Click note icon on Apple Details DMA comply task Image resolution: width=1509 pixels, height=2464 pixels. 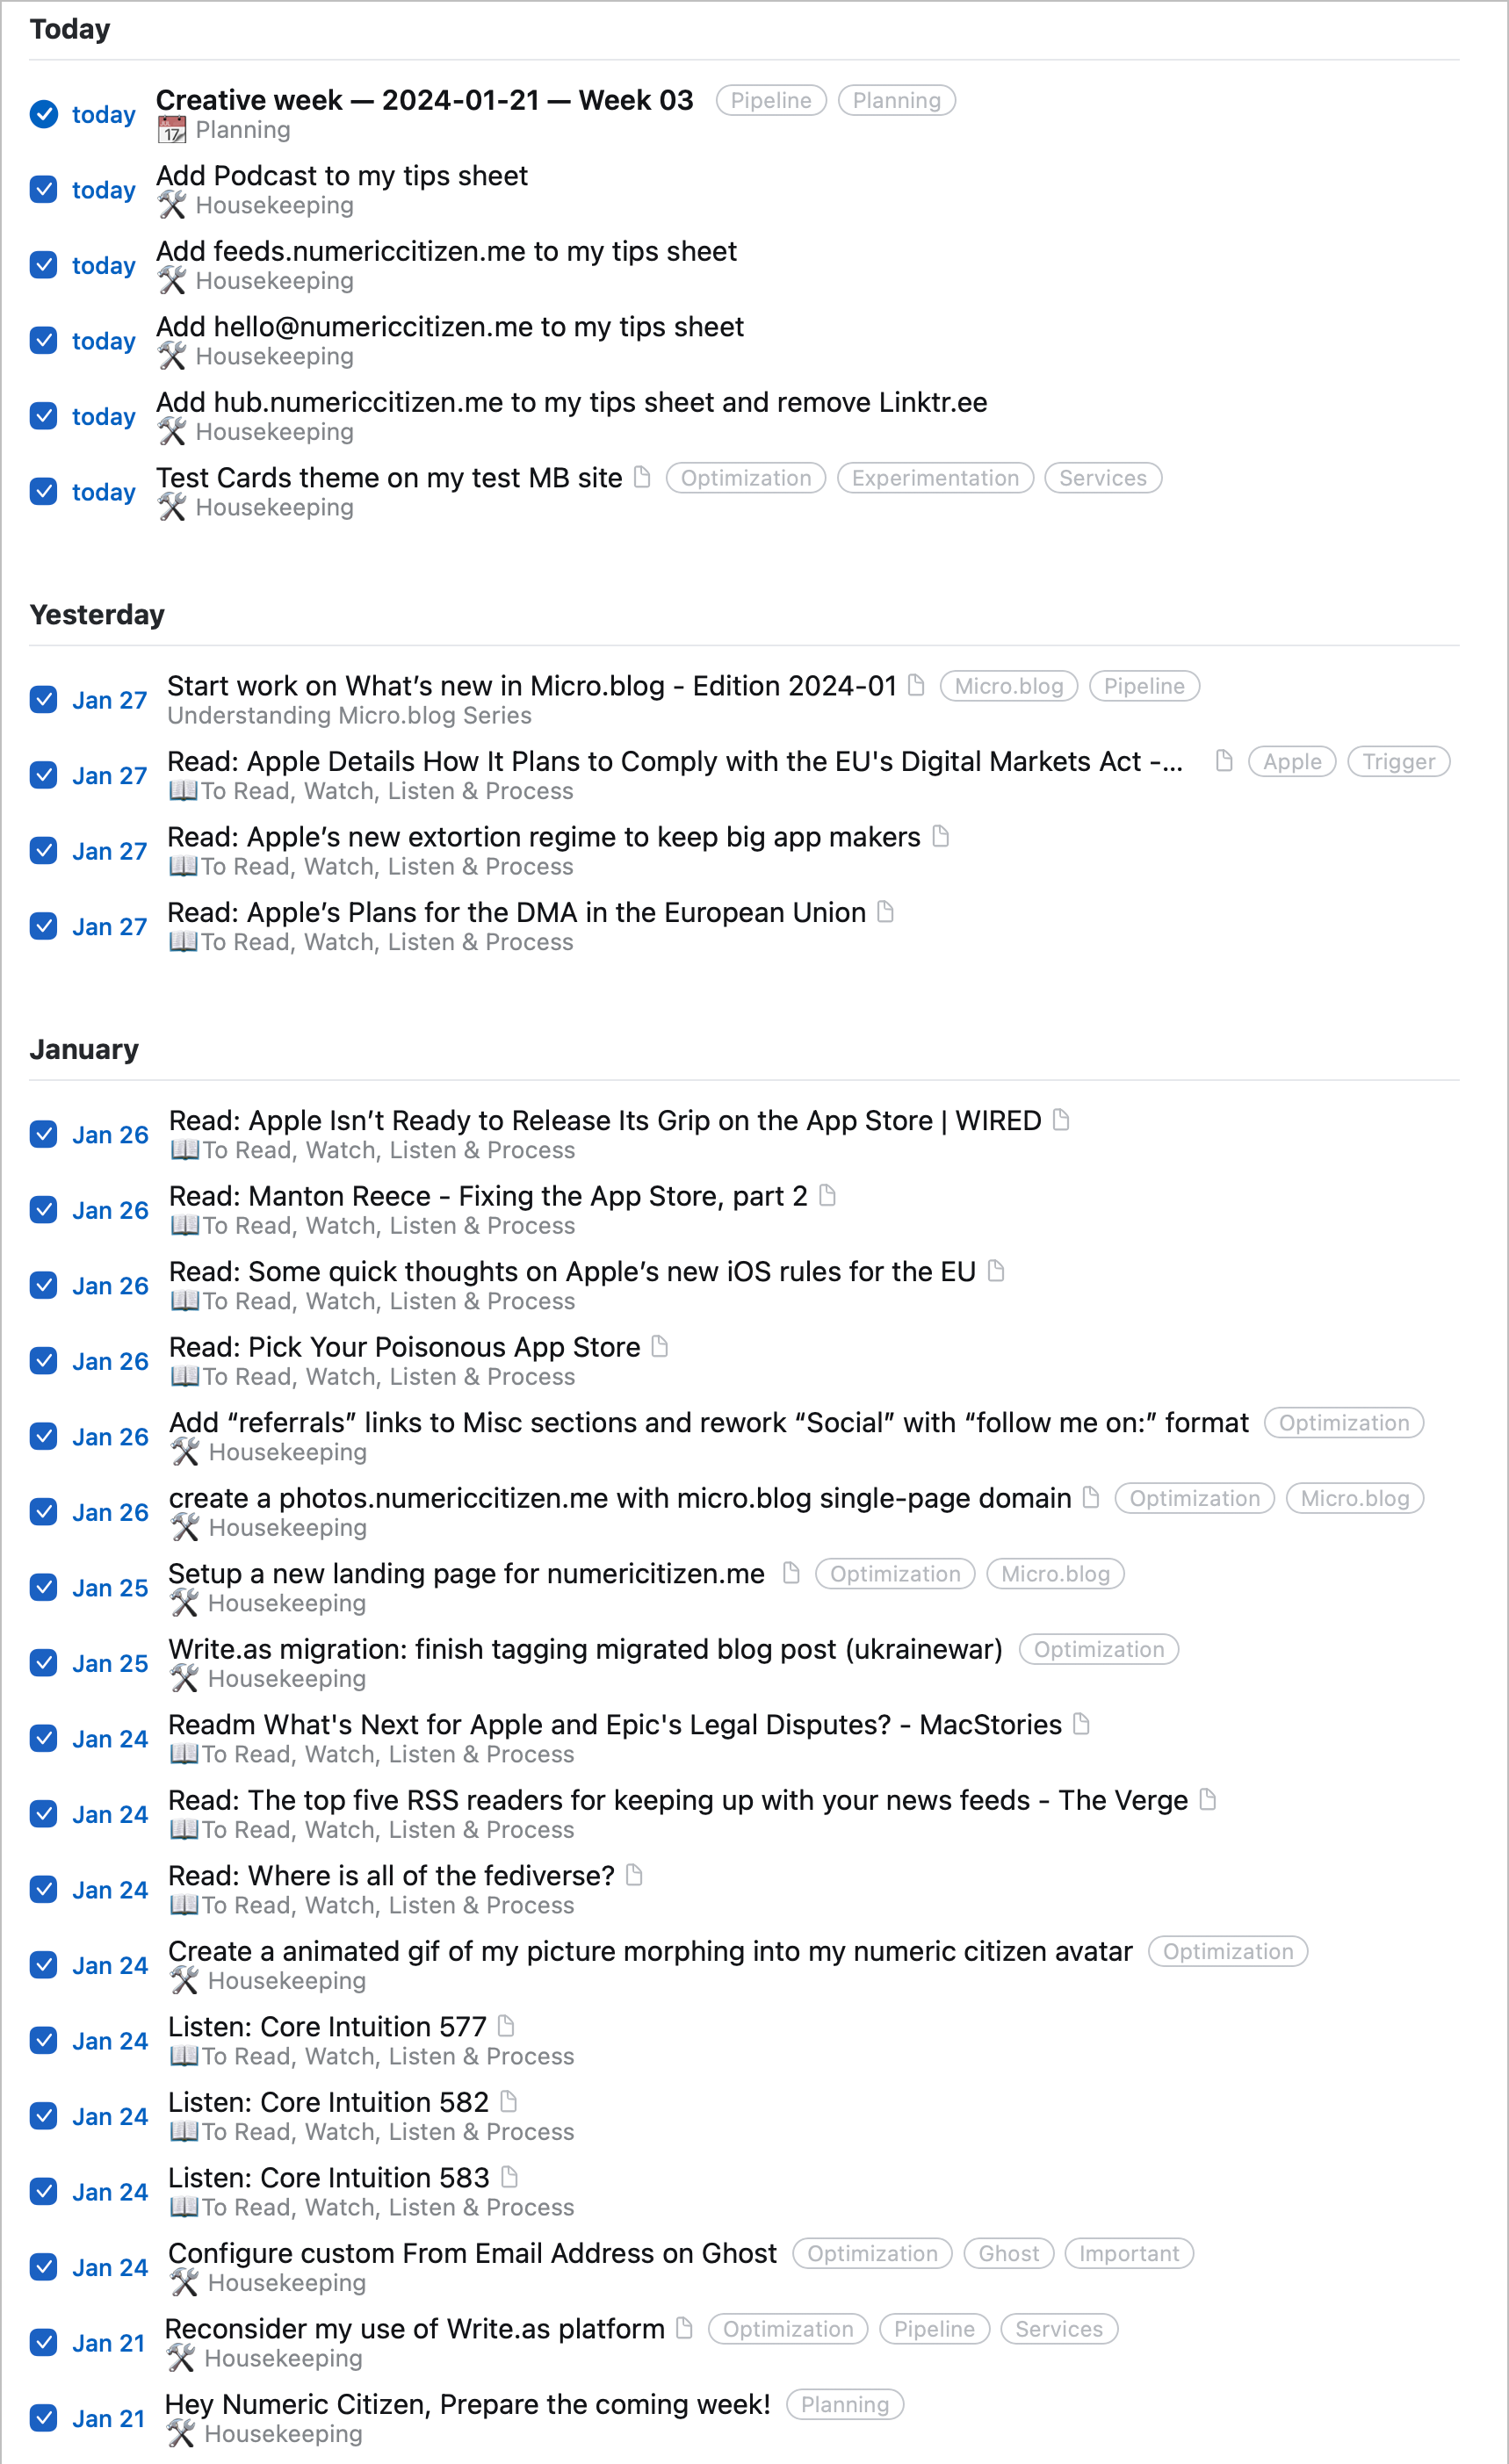(1224, 761)
